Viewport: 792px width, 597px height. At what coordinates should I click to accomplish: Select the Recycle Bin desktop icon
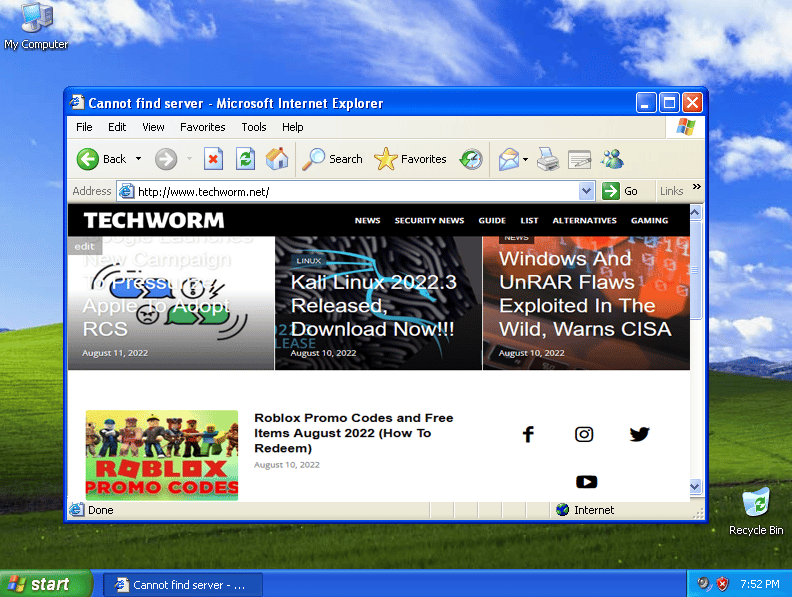tap(756, 510)
